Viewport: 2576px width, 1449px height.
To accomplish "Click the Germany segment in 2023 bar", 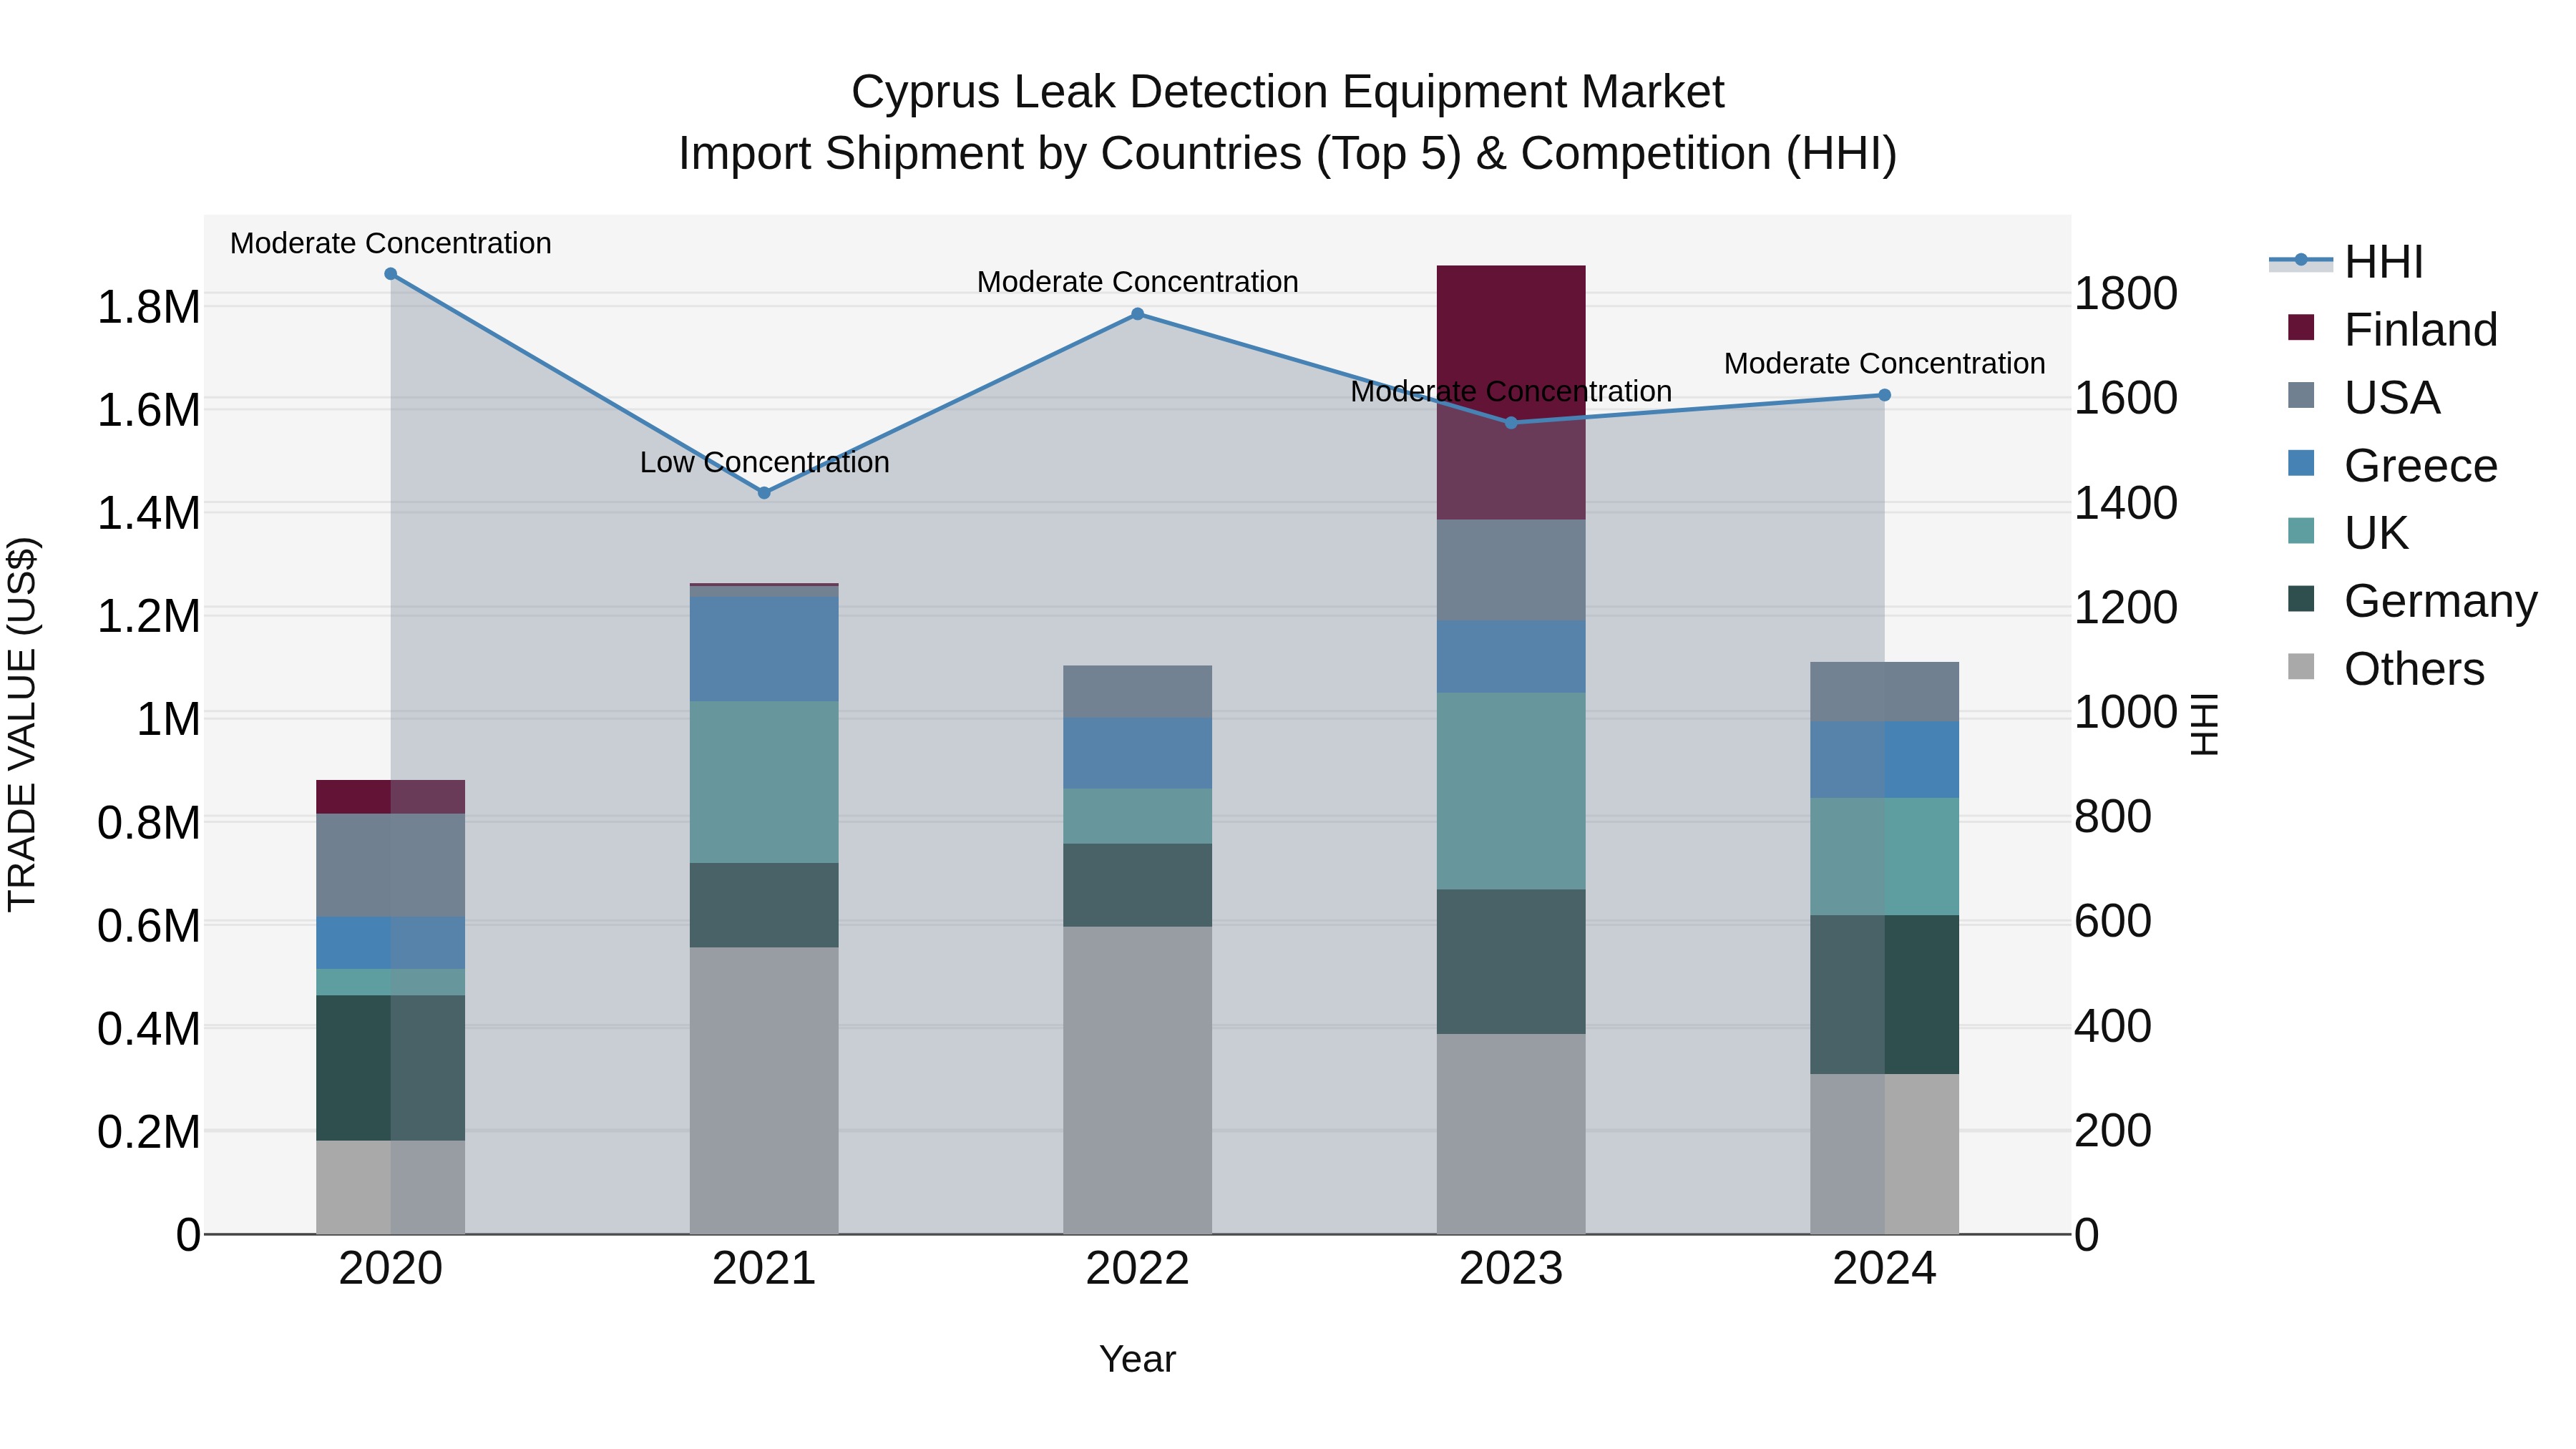I will coord(1511,962).
